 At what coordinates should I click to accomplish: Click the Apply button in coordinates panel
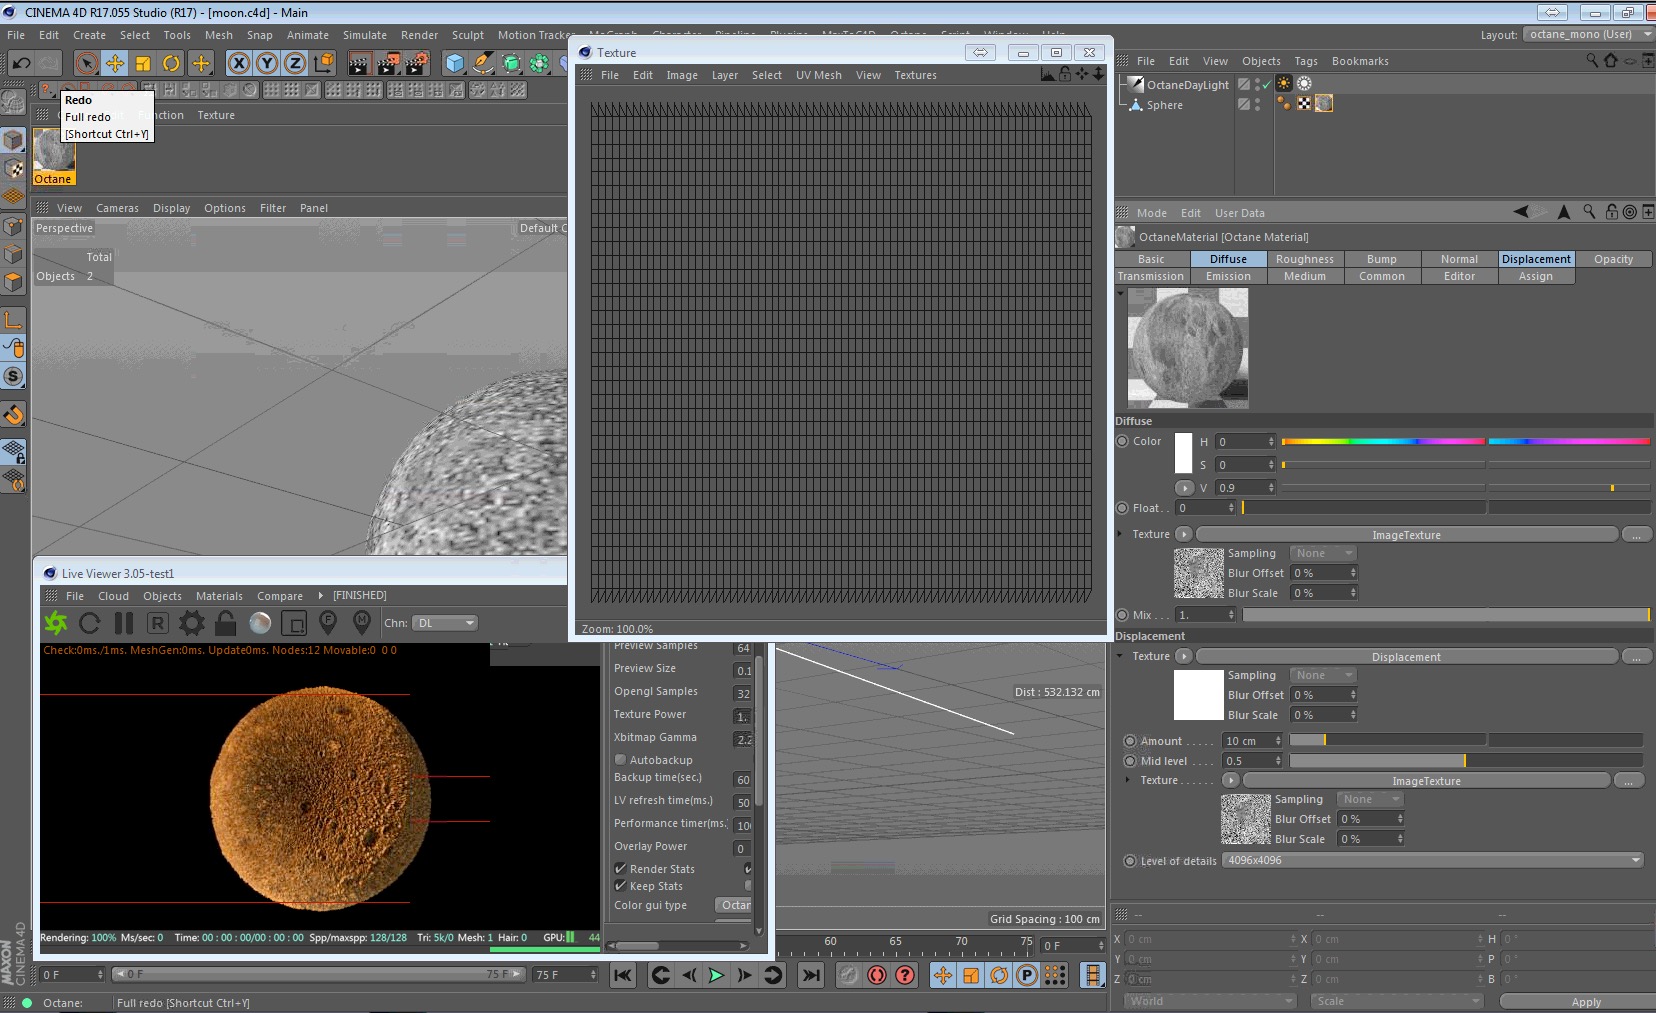click(1585, 1002)
